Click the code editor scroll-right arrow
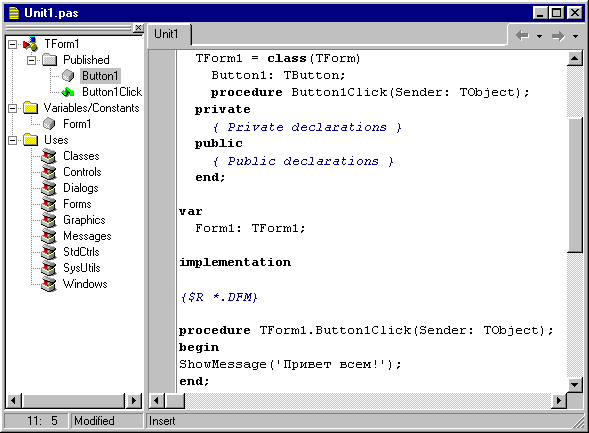Image resolution: width=589 pixels, height=433 pixels. pos(559,400)
